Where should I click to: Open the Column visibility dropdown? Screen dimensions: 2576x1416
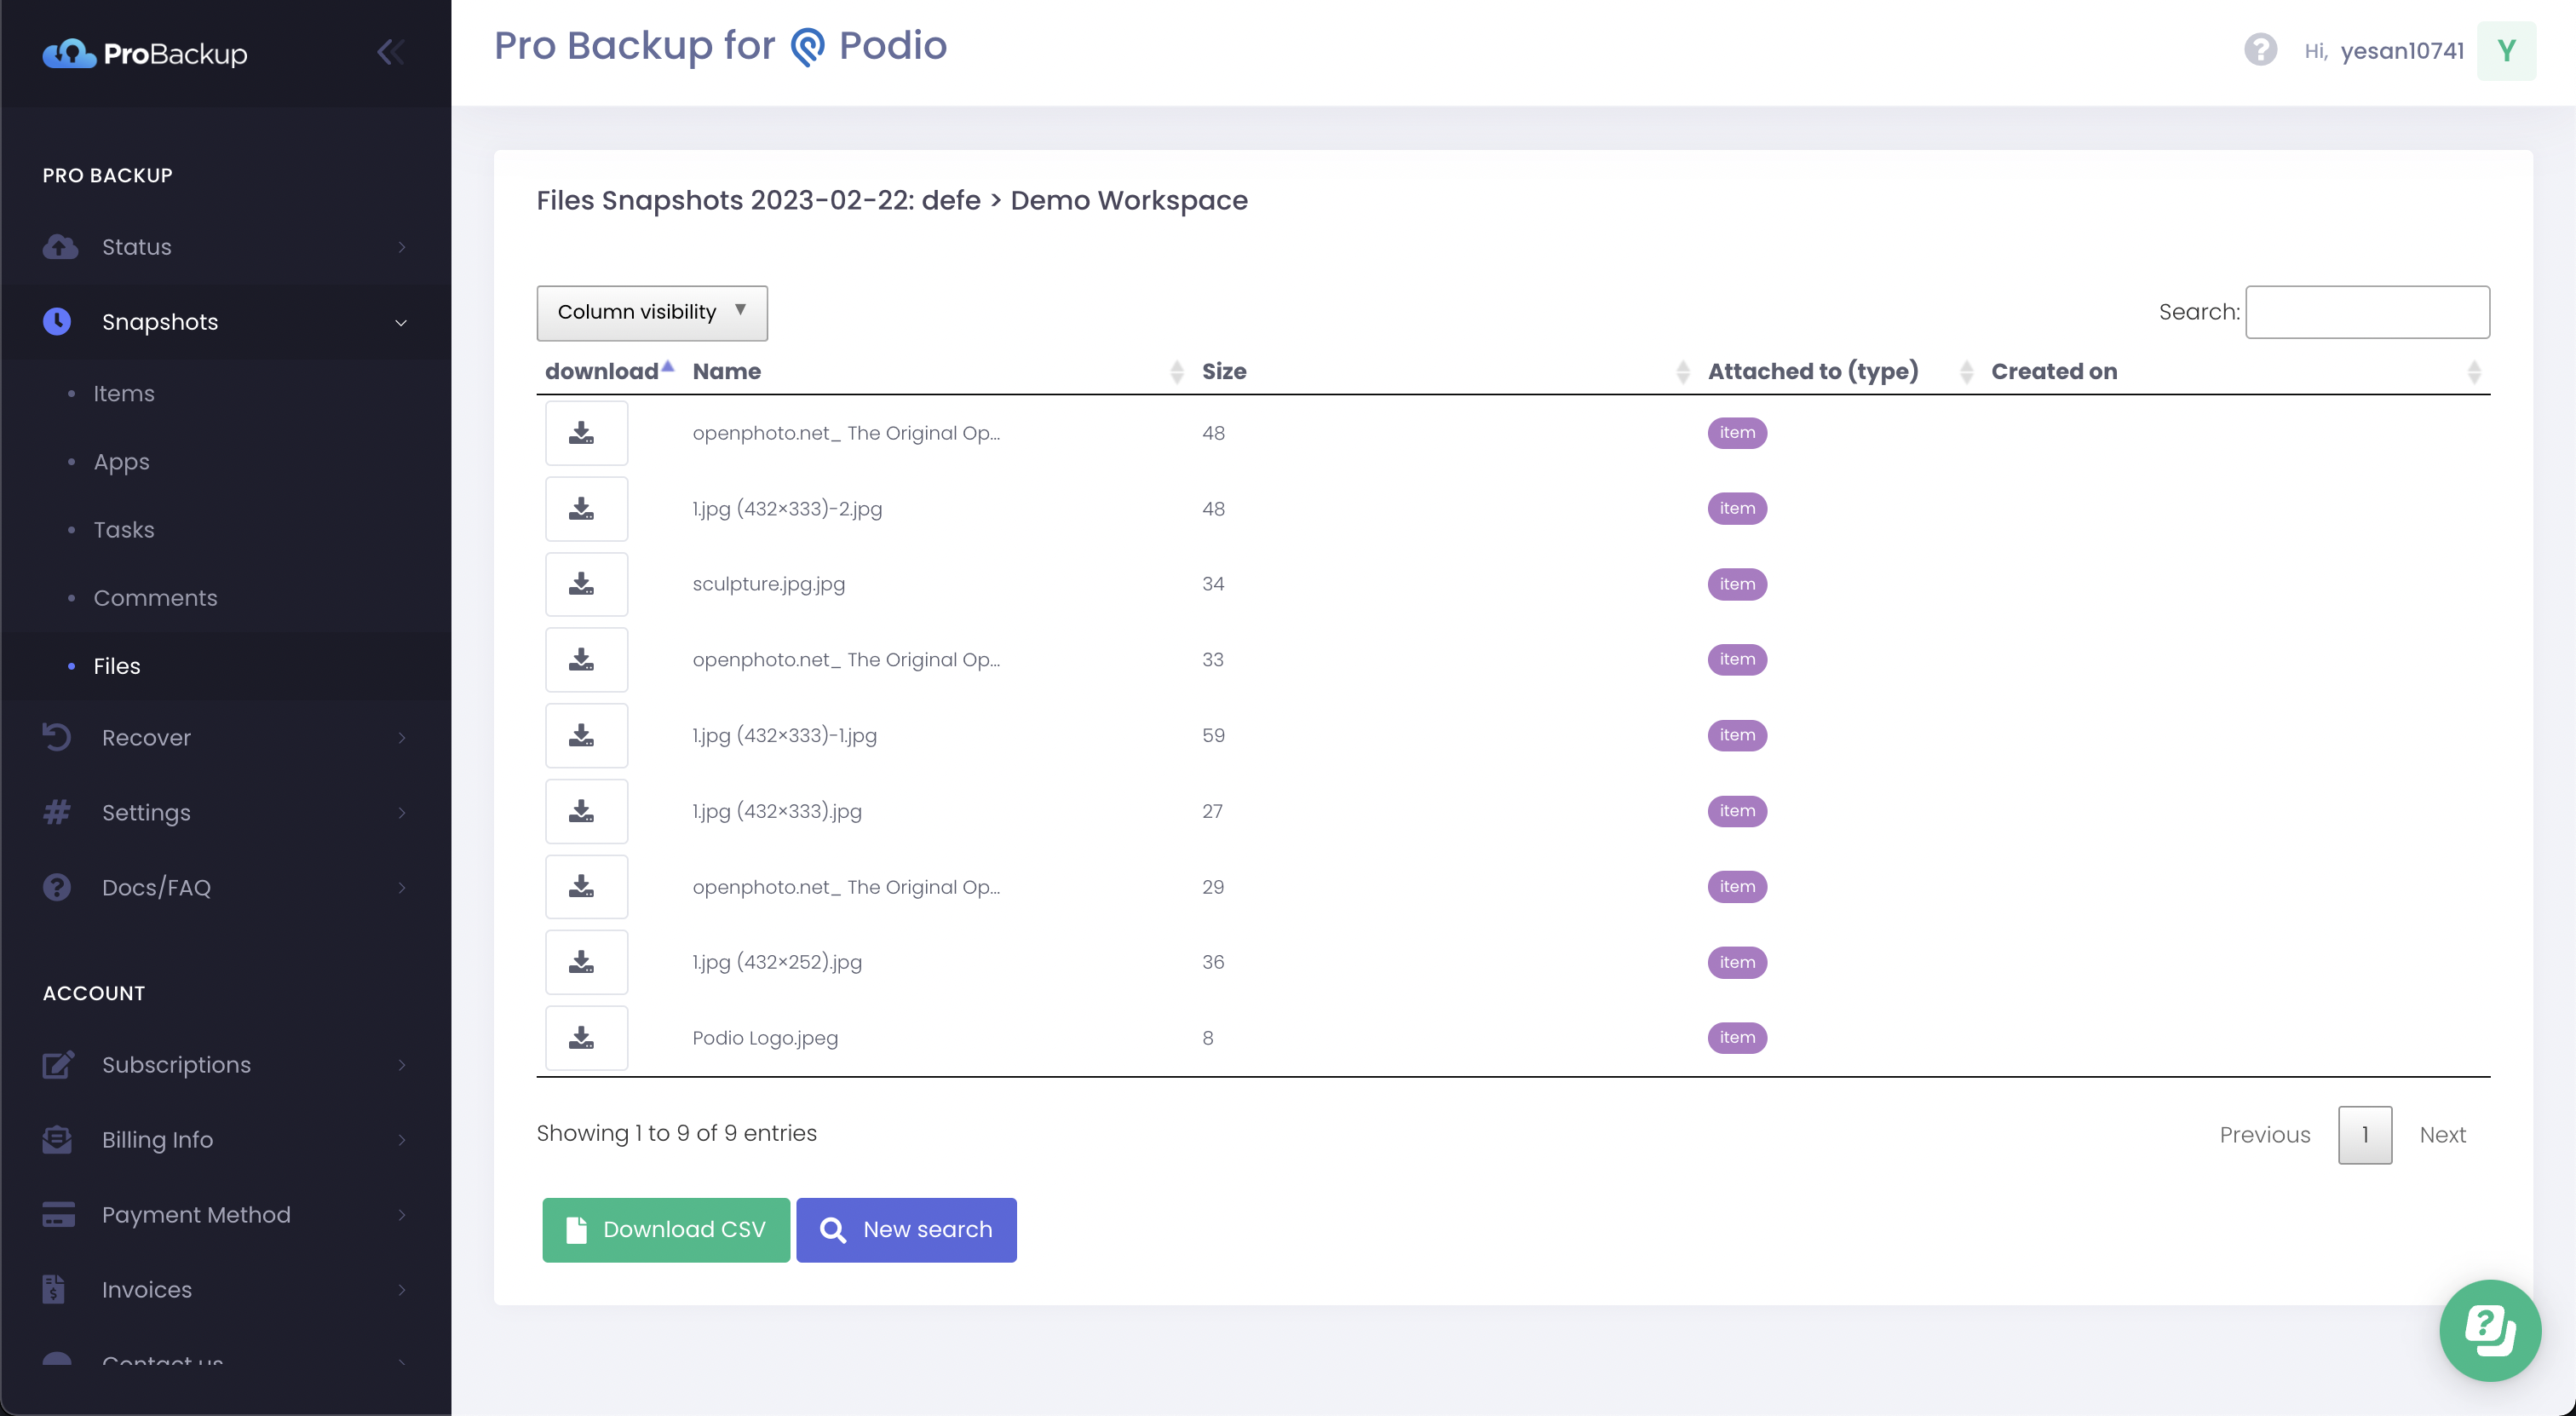point(652,312)
